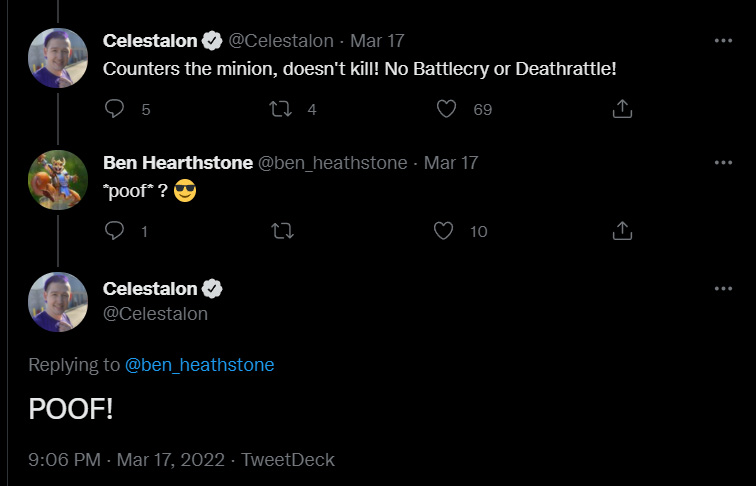Open Ben Hearthstone's profile picture
Screen dimensions: 756x486
(x=59, y=179)
